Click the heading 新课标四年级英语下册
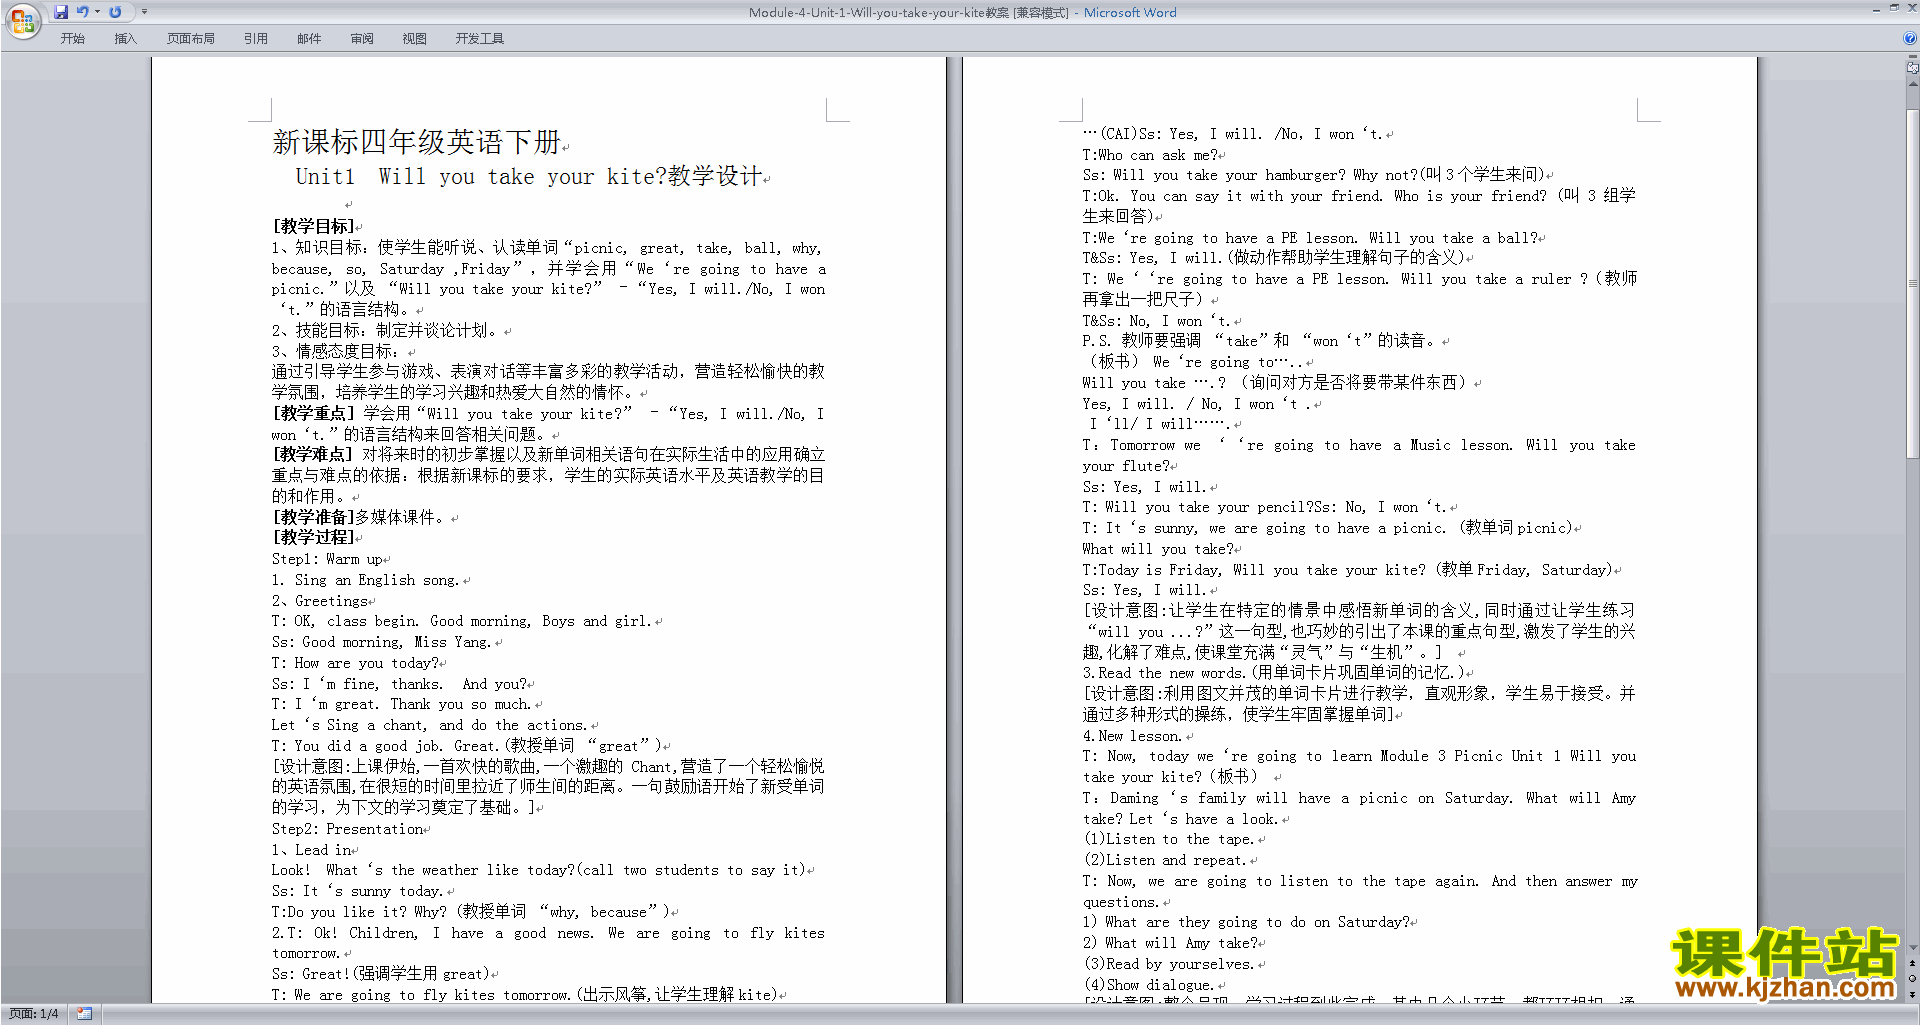Viewport: 1920px width, 1025px height. 416,142
